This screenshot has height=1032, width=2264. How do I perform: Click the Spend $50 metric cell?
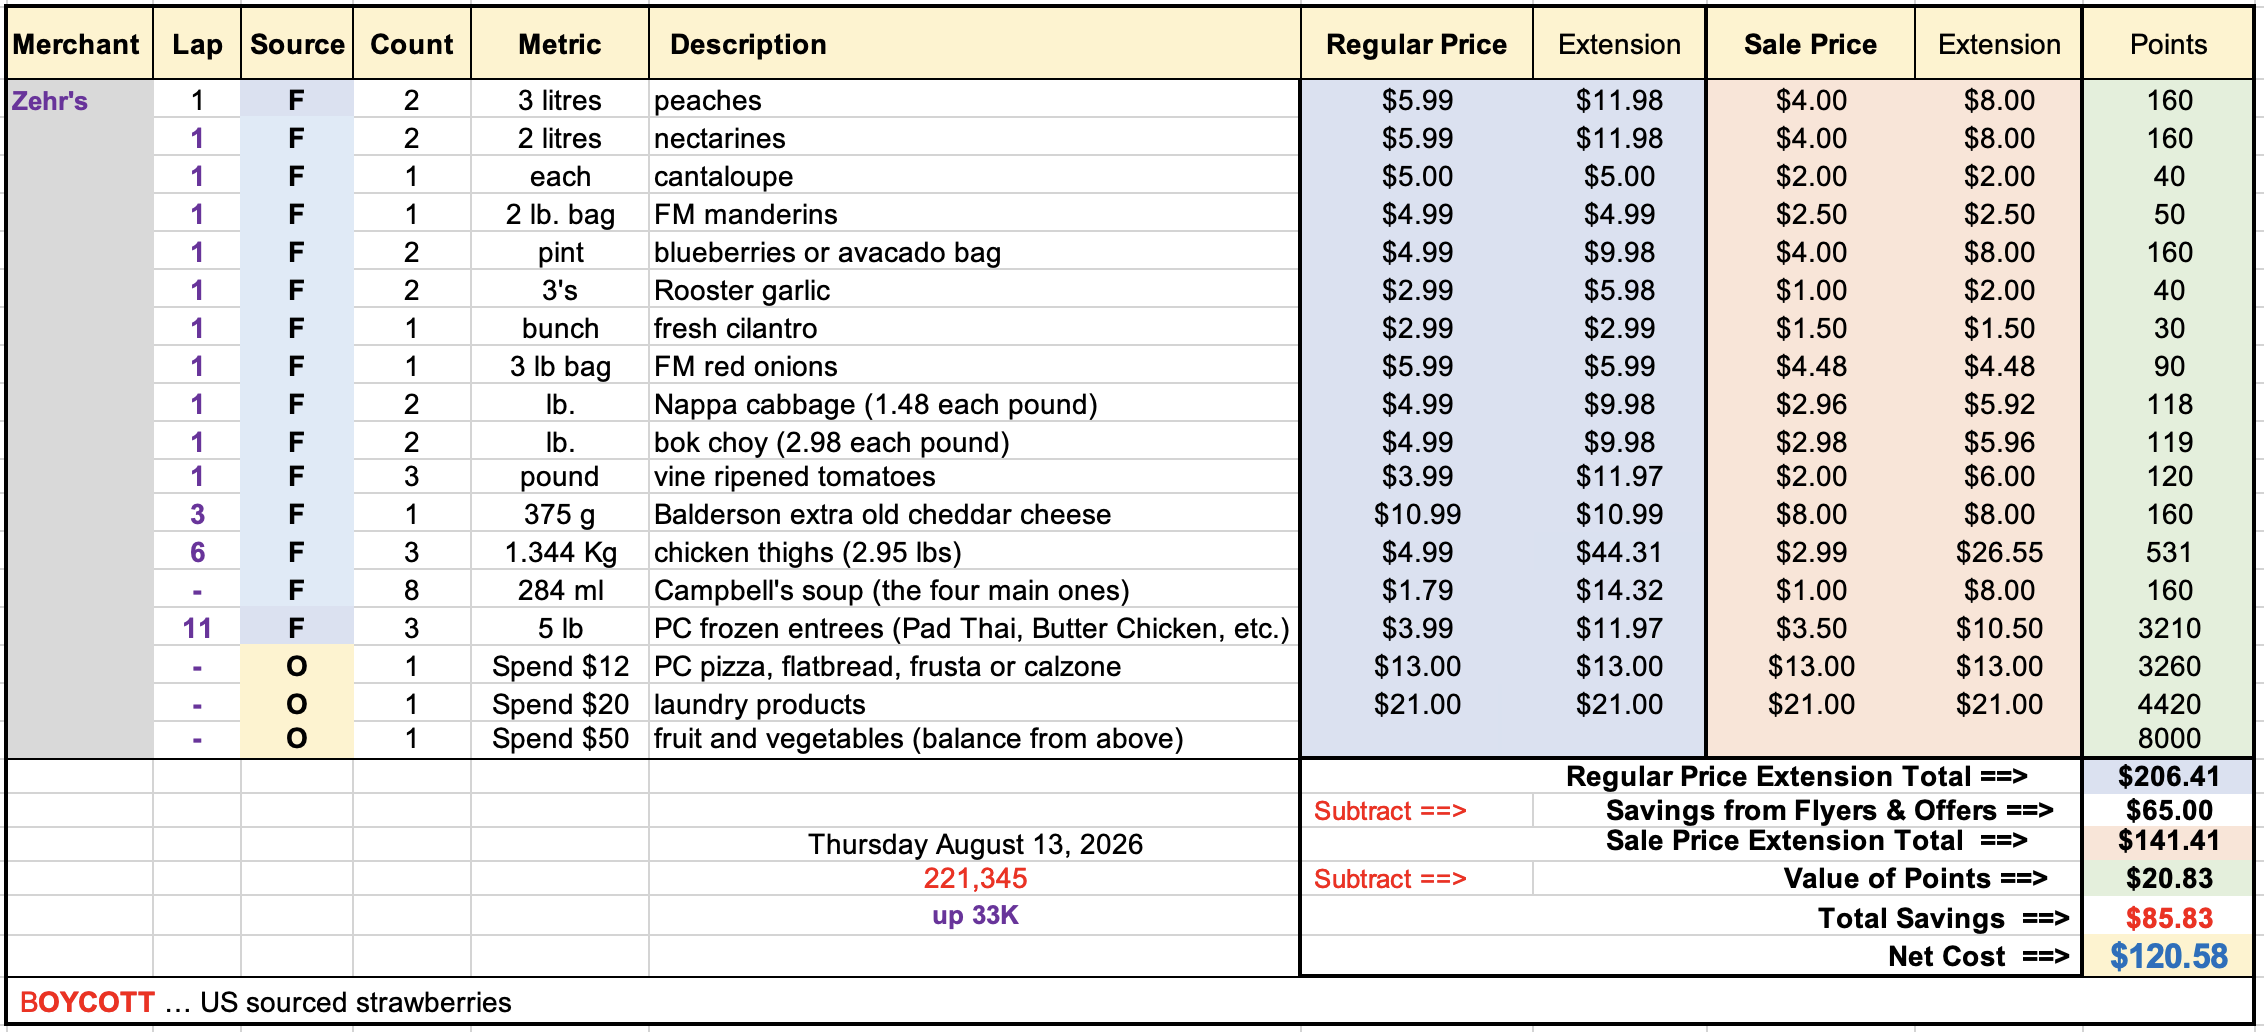[x=560, y=738]
